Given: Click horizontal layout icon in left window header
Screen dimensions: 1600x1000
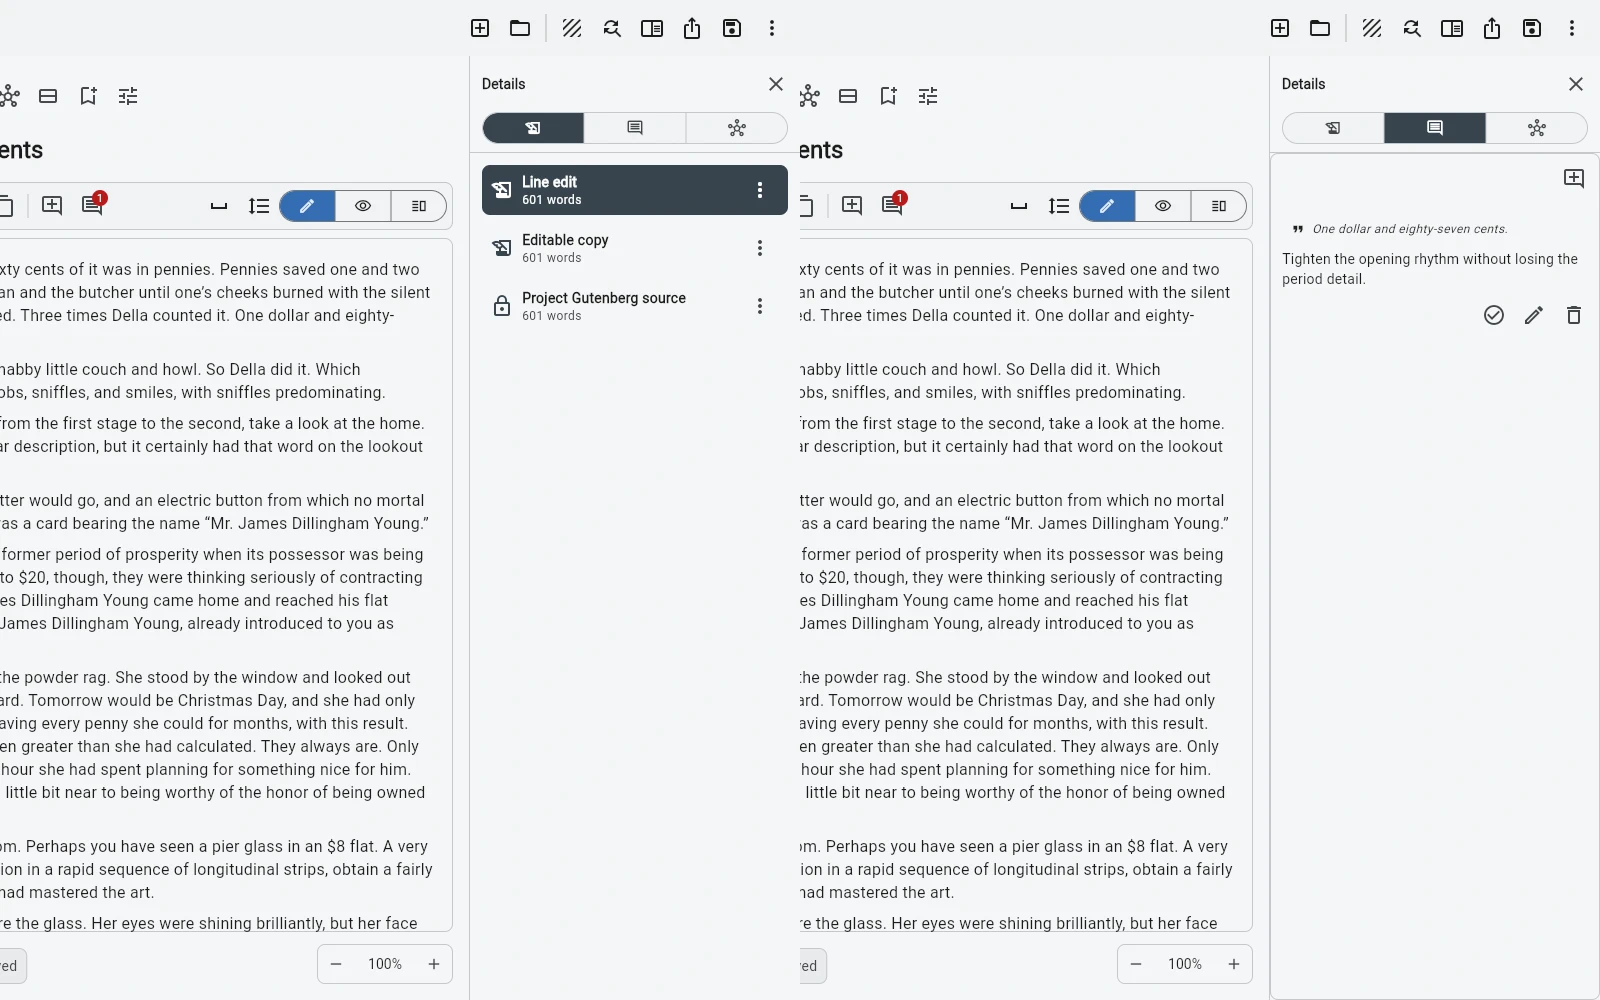Looking at the screenshot, I should point(48,96).
